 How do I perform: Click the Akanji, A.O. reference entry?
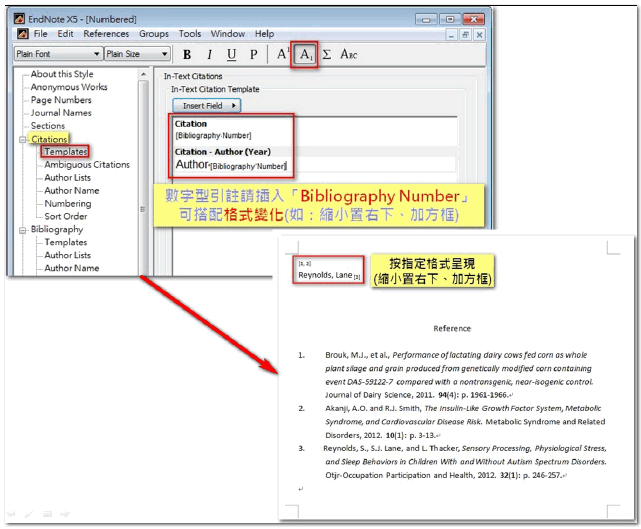(x=465, y=422)
